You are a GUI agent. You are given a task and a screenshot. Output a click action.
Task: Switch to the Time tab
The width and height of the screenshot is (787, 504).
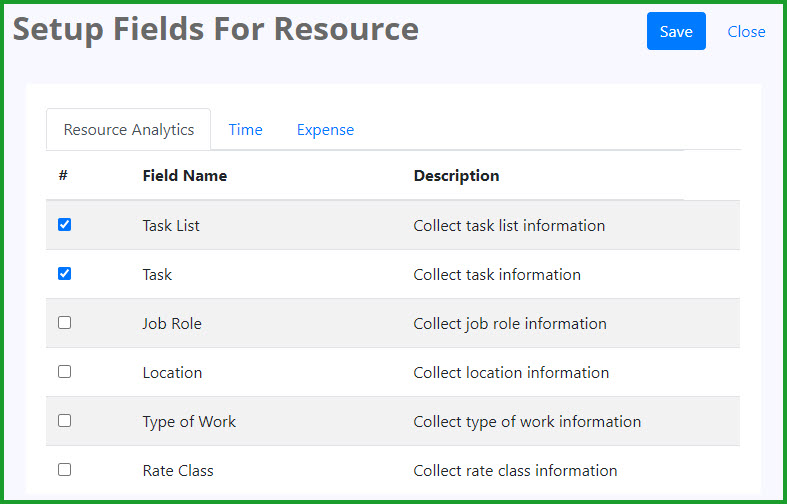pyautogui.click(x=245, y=130)
